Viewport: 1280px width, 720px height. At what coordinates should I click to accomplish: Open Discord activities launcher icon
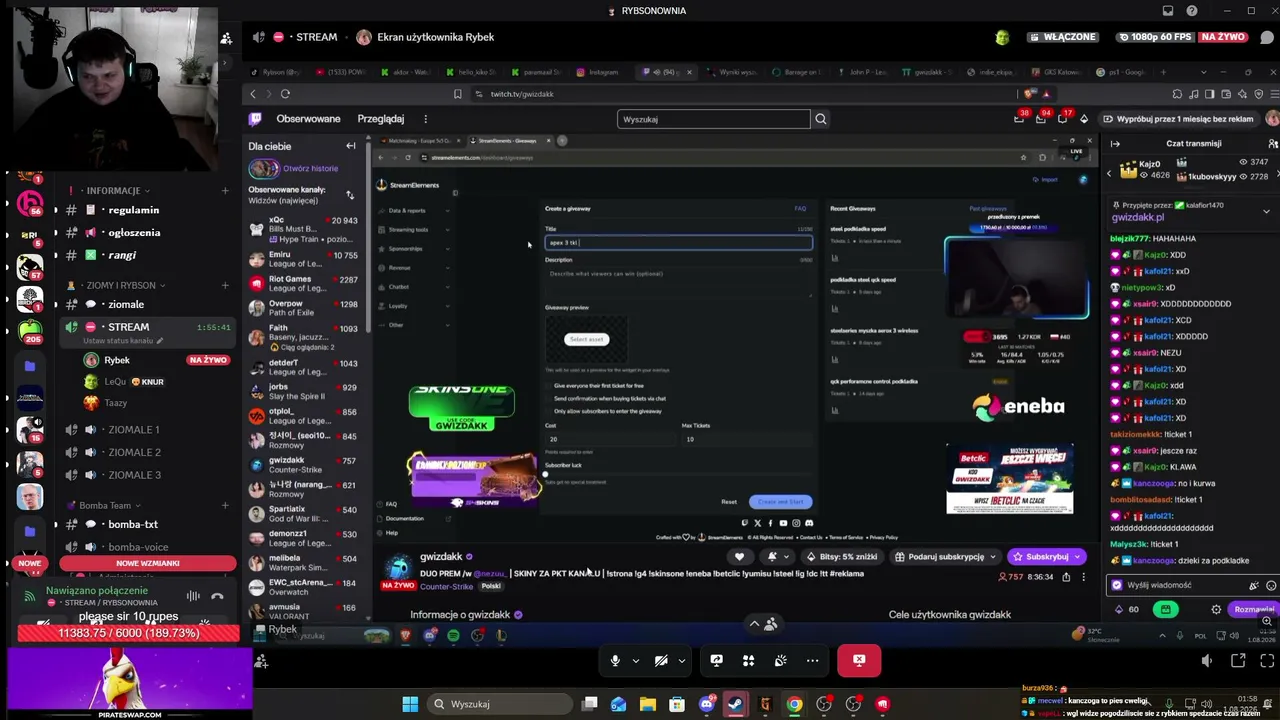[x=748, y=660]
